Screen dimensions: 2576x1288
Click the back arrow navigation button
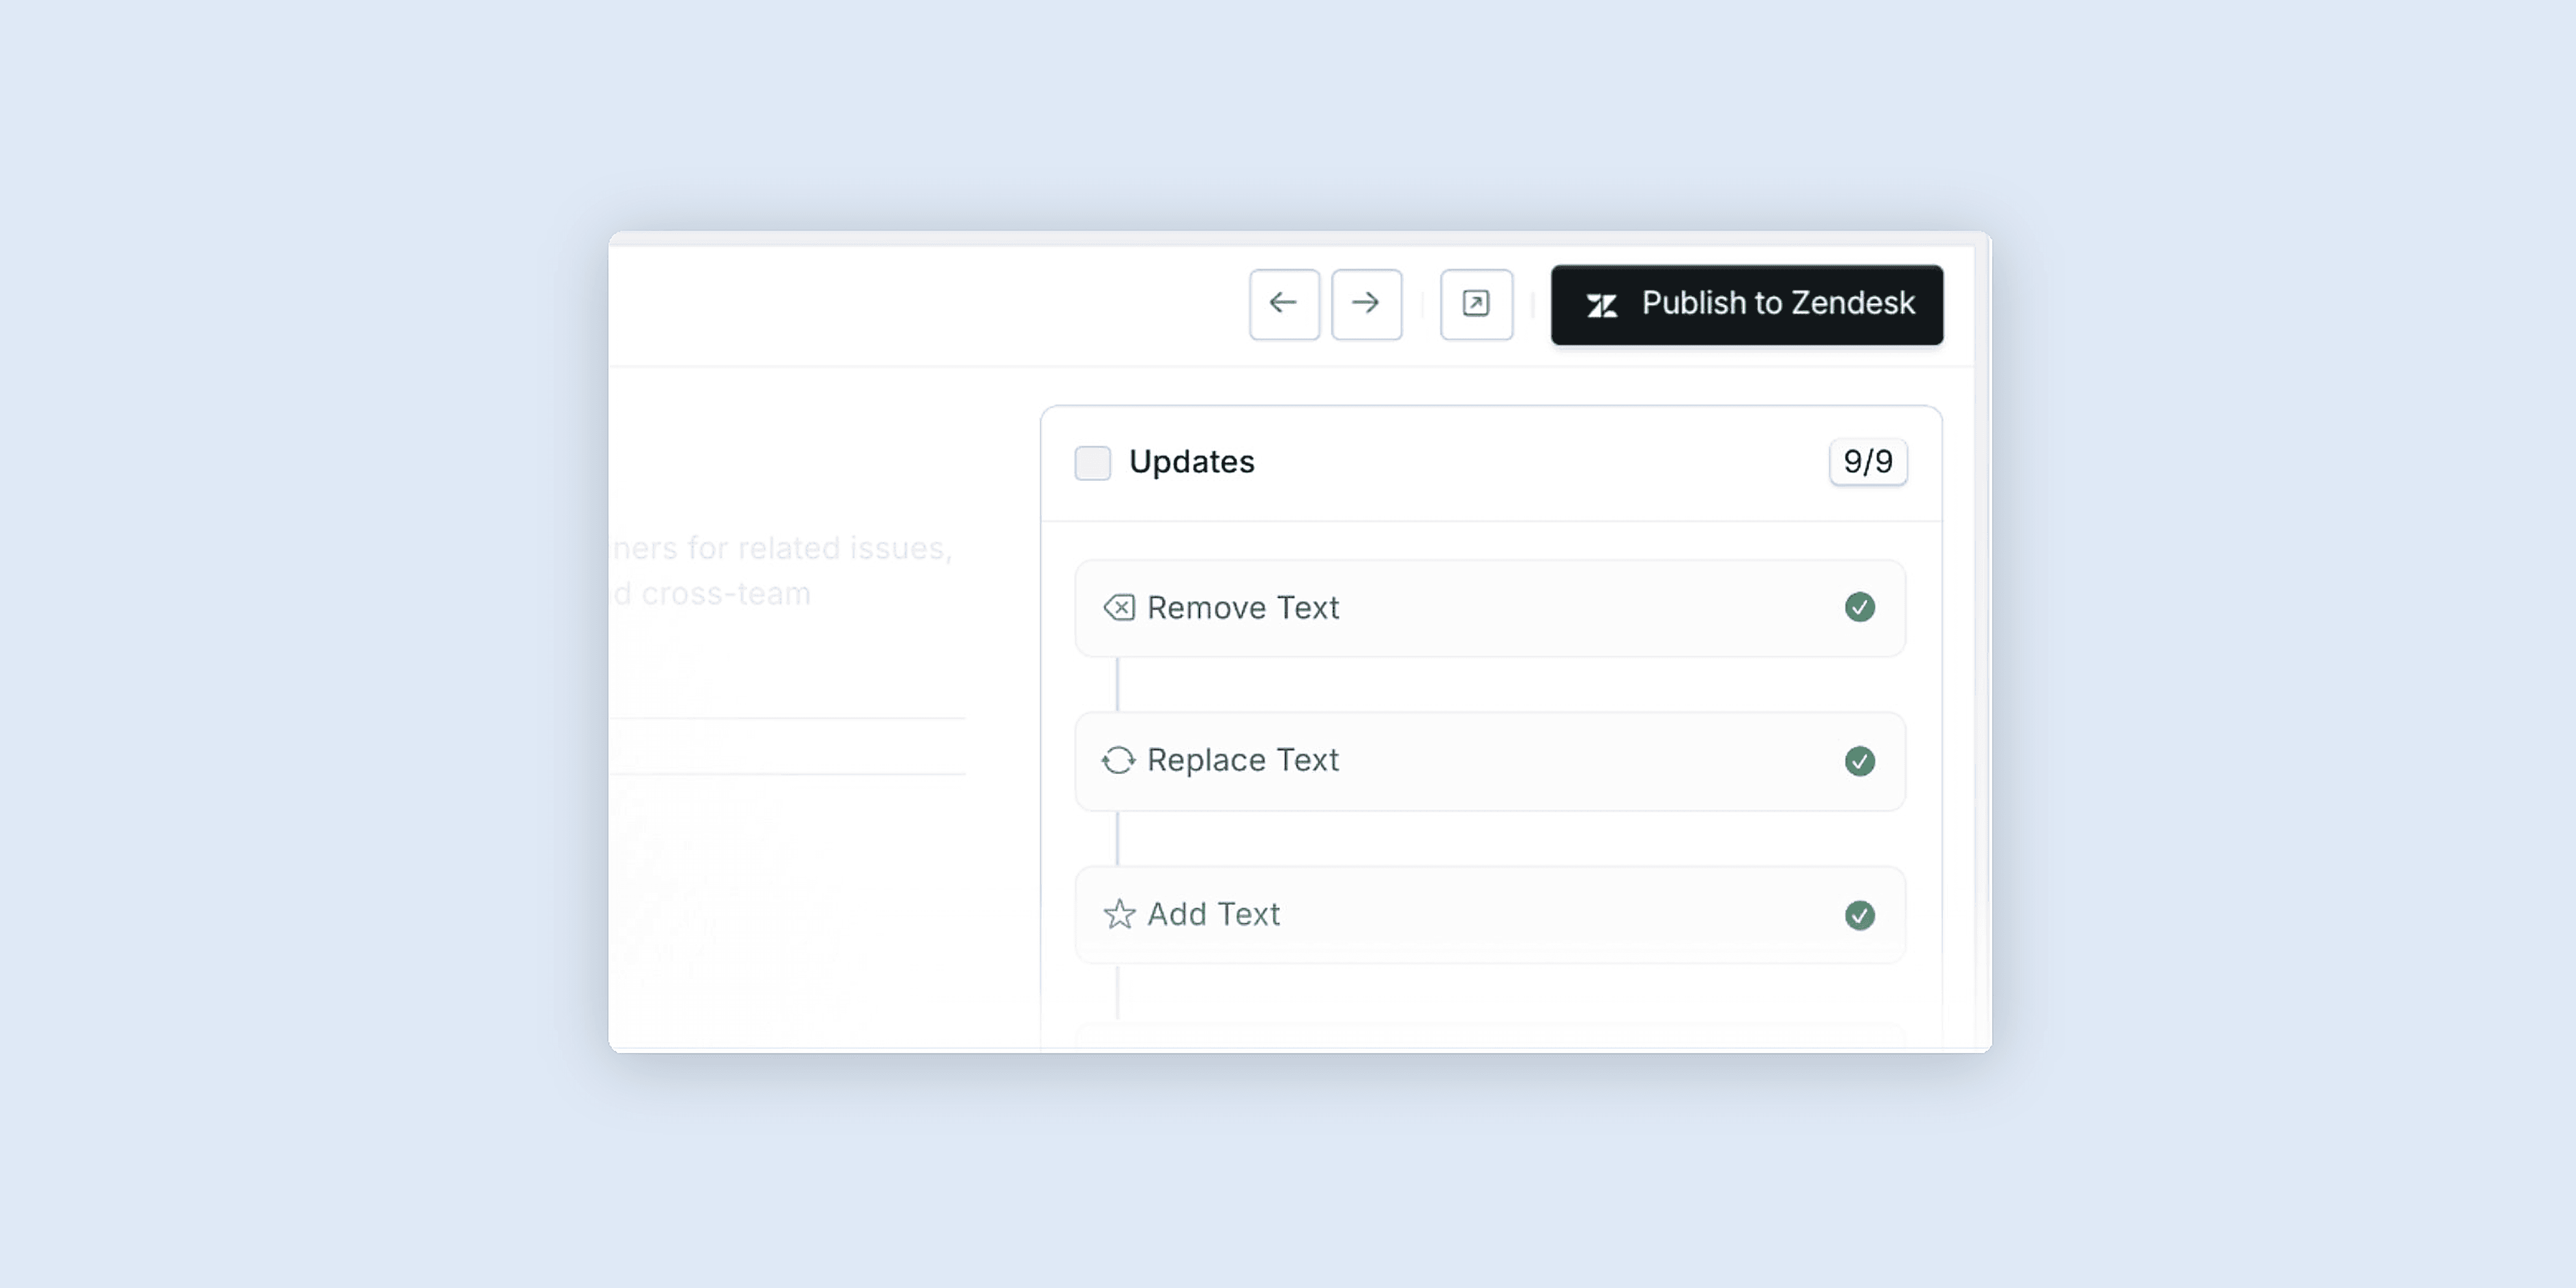point(1284,304)
